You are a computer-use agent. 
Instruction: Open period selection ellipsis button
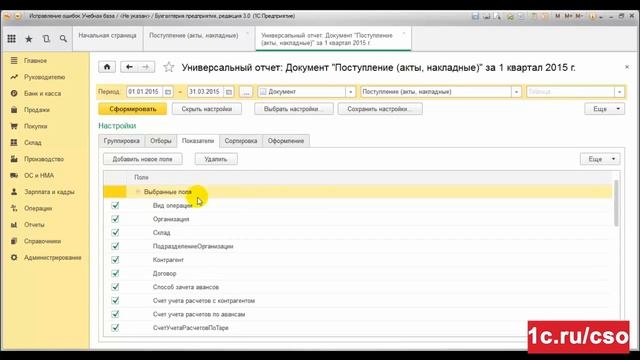pos(246,92)
